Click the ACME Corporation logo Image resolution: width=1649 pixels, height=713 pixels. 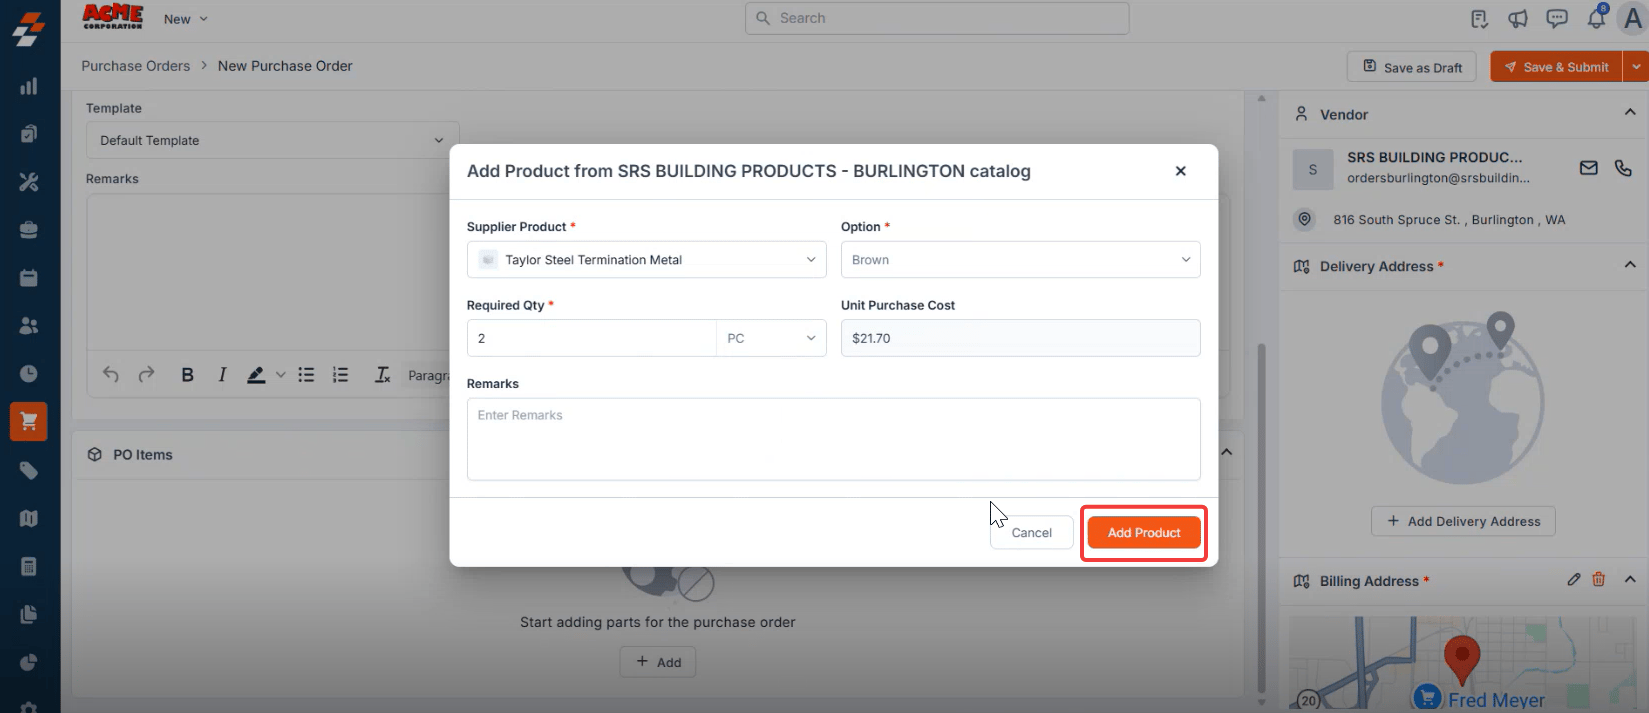coord(112,17)
